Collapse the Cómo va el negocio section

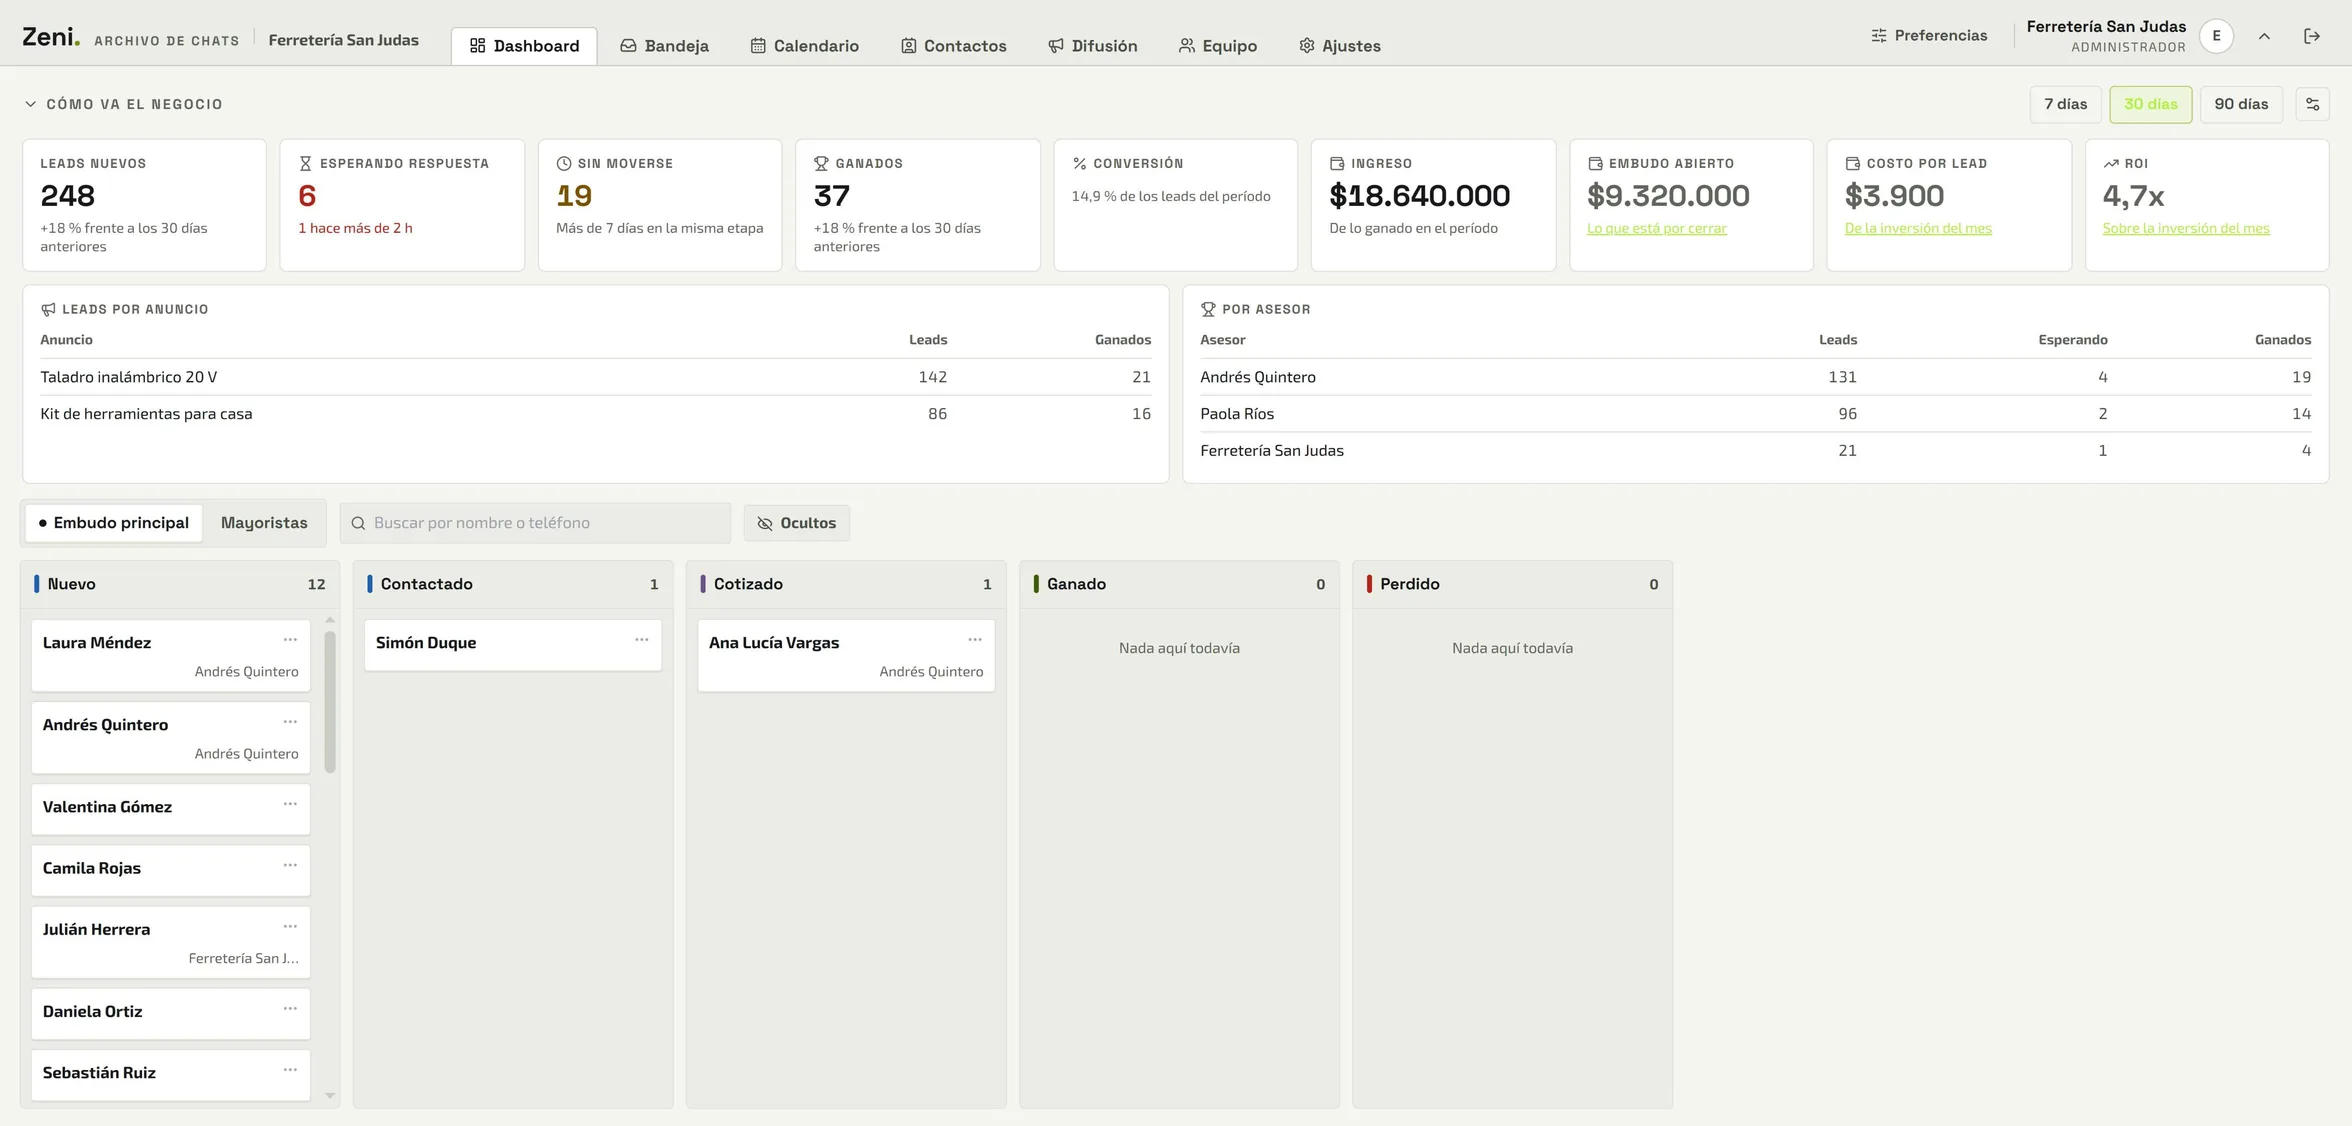(124, 104)
